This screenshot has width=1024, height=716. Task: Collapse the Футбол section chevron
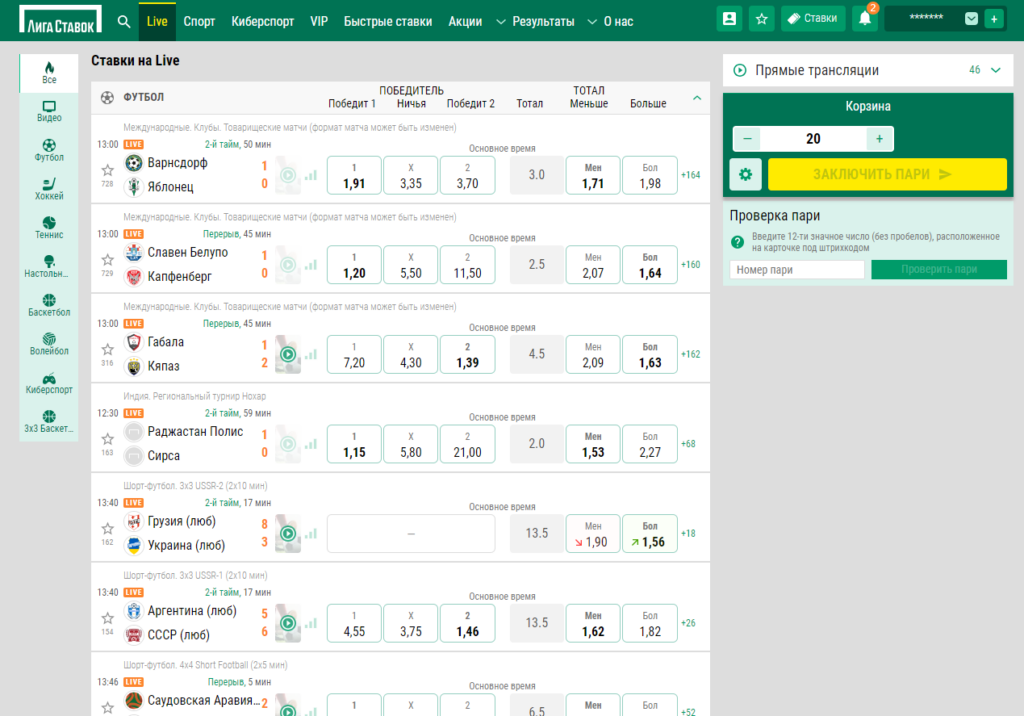[697, 97]
